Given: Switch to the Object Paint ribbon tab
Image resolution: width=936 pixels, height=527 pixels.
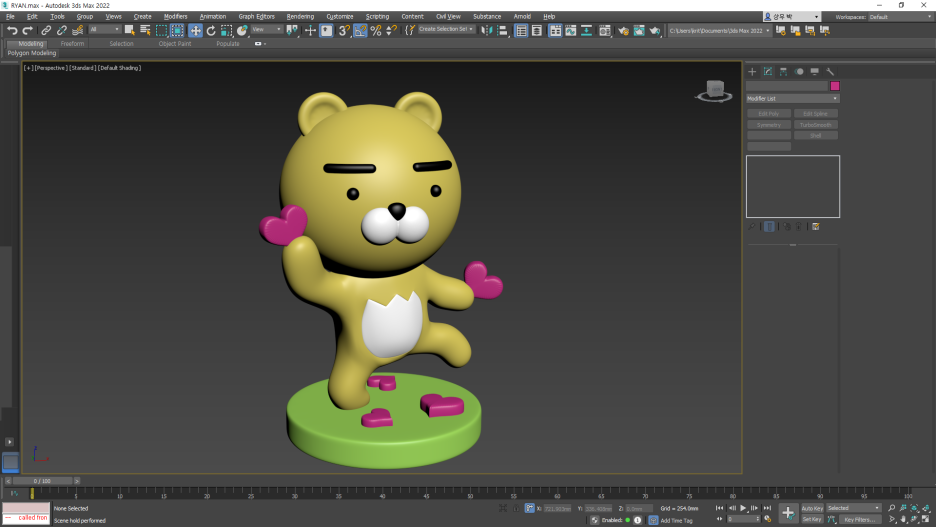Looking at the screenshot, I should (x=175, y=44).
